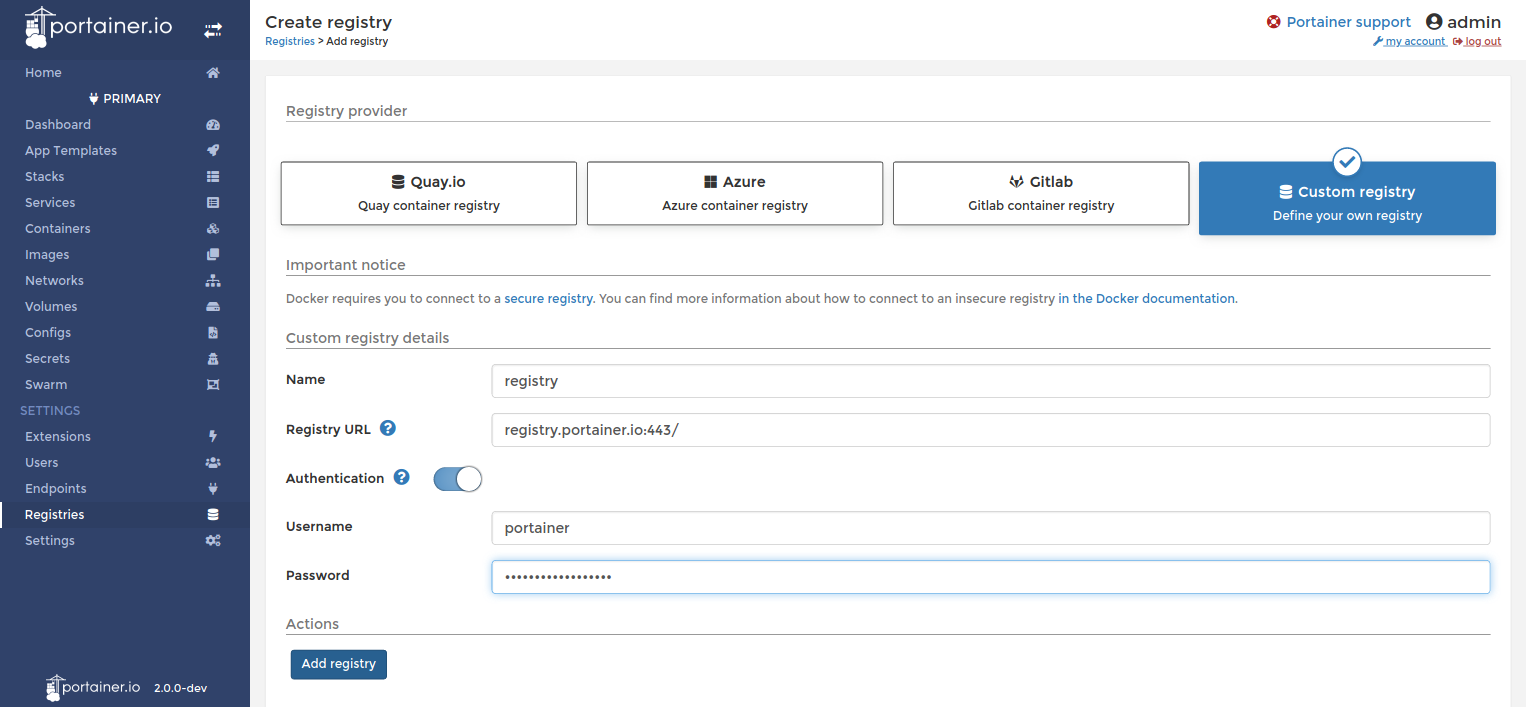Select the Quay.io registry provider
This screenshot has height=707, width=1526.
coord(429,194)
